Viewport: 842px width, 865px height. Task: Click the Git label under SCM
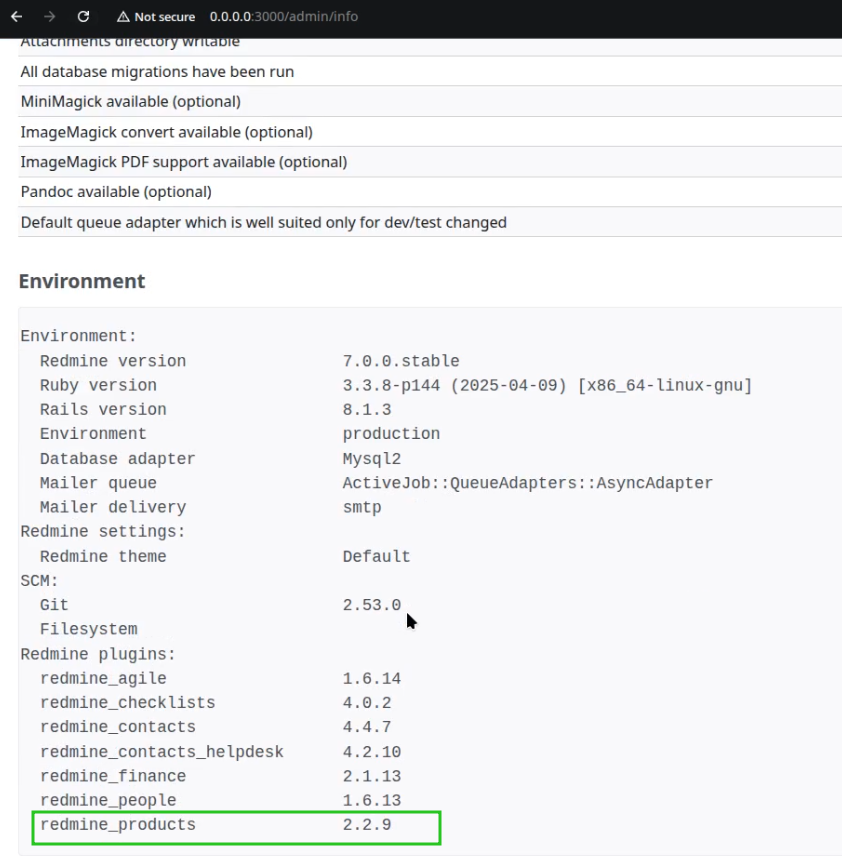coord(54,605)
